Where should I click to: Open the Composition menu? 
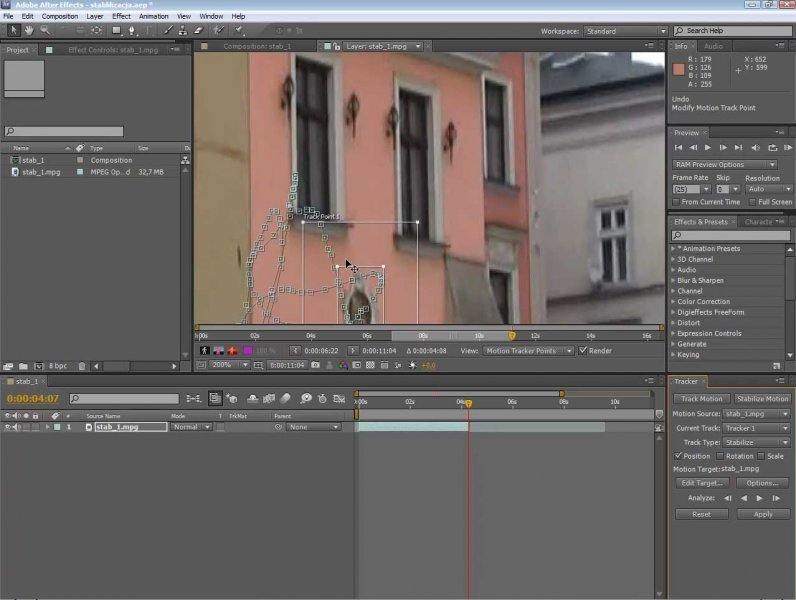60,16
